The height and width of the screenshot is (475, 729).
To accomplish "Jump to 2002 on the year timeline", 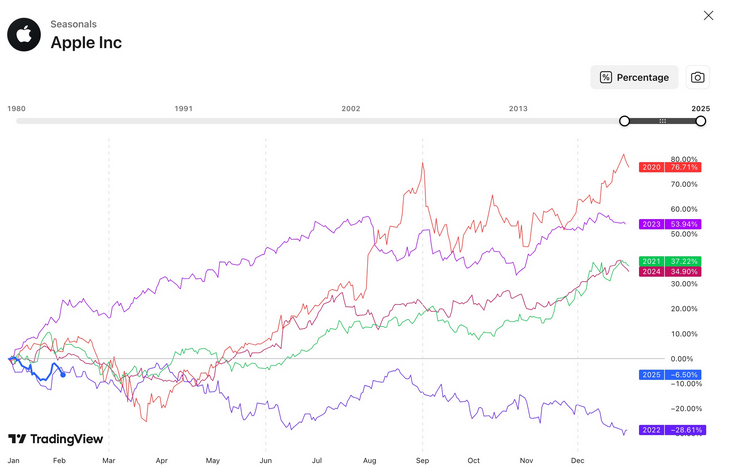I will click(x=350, y=108).
